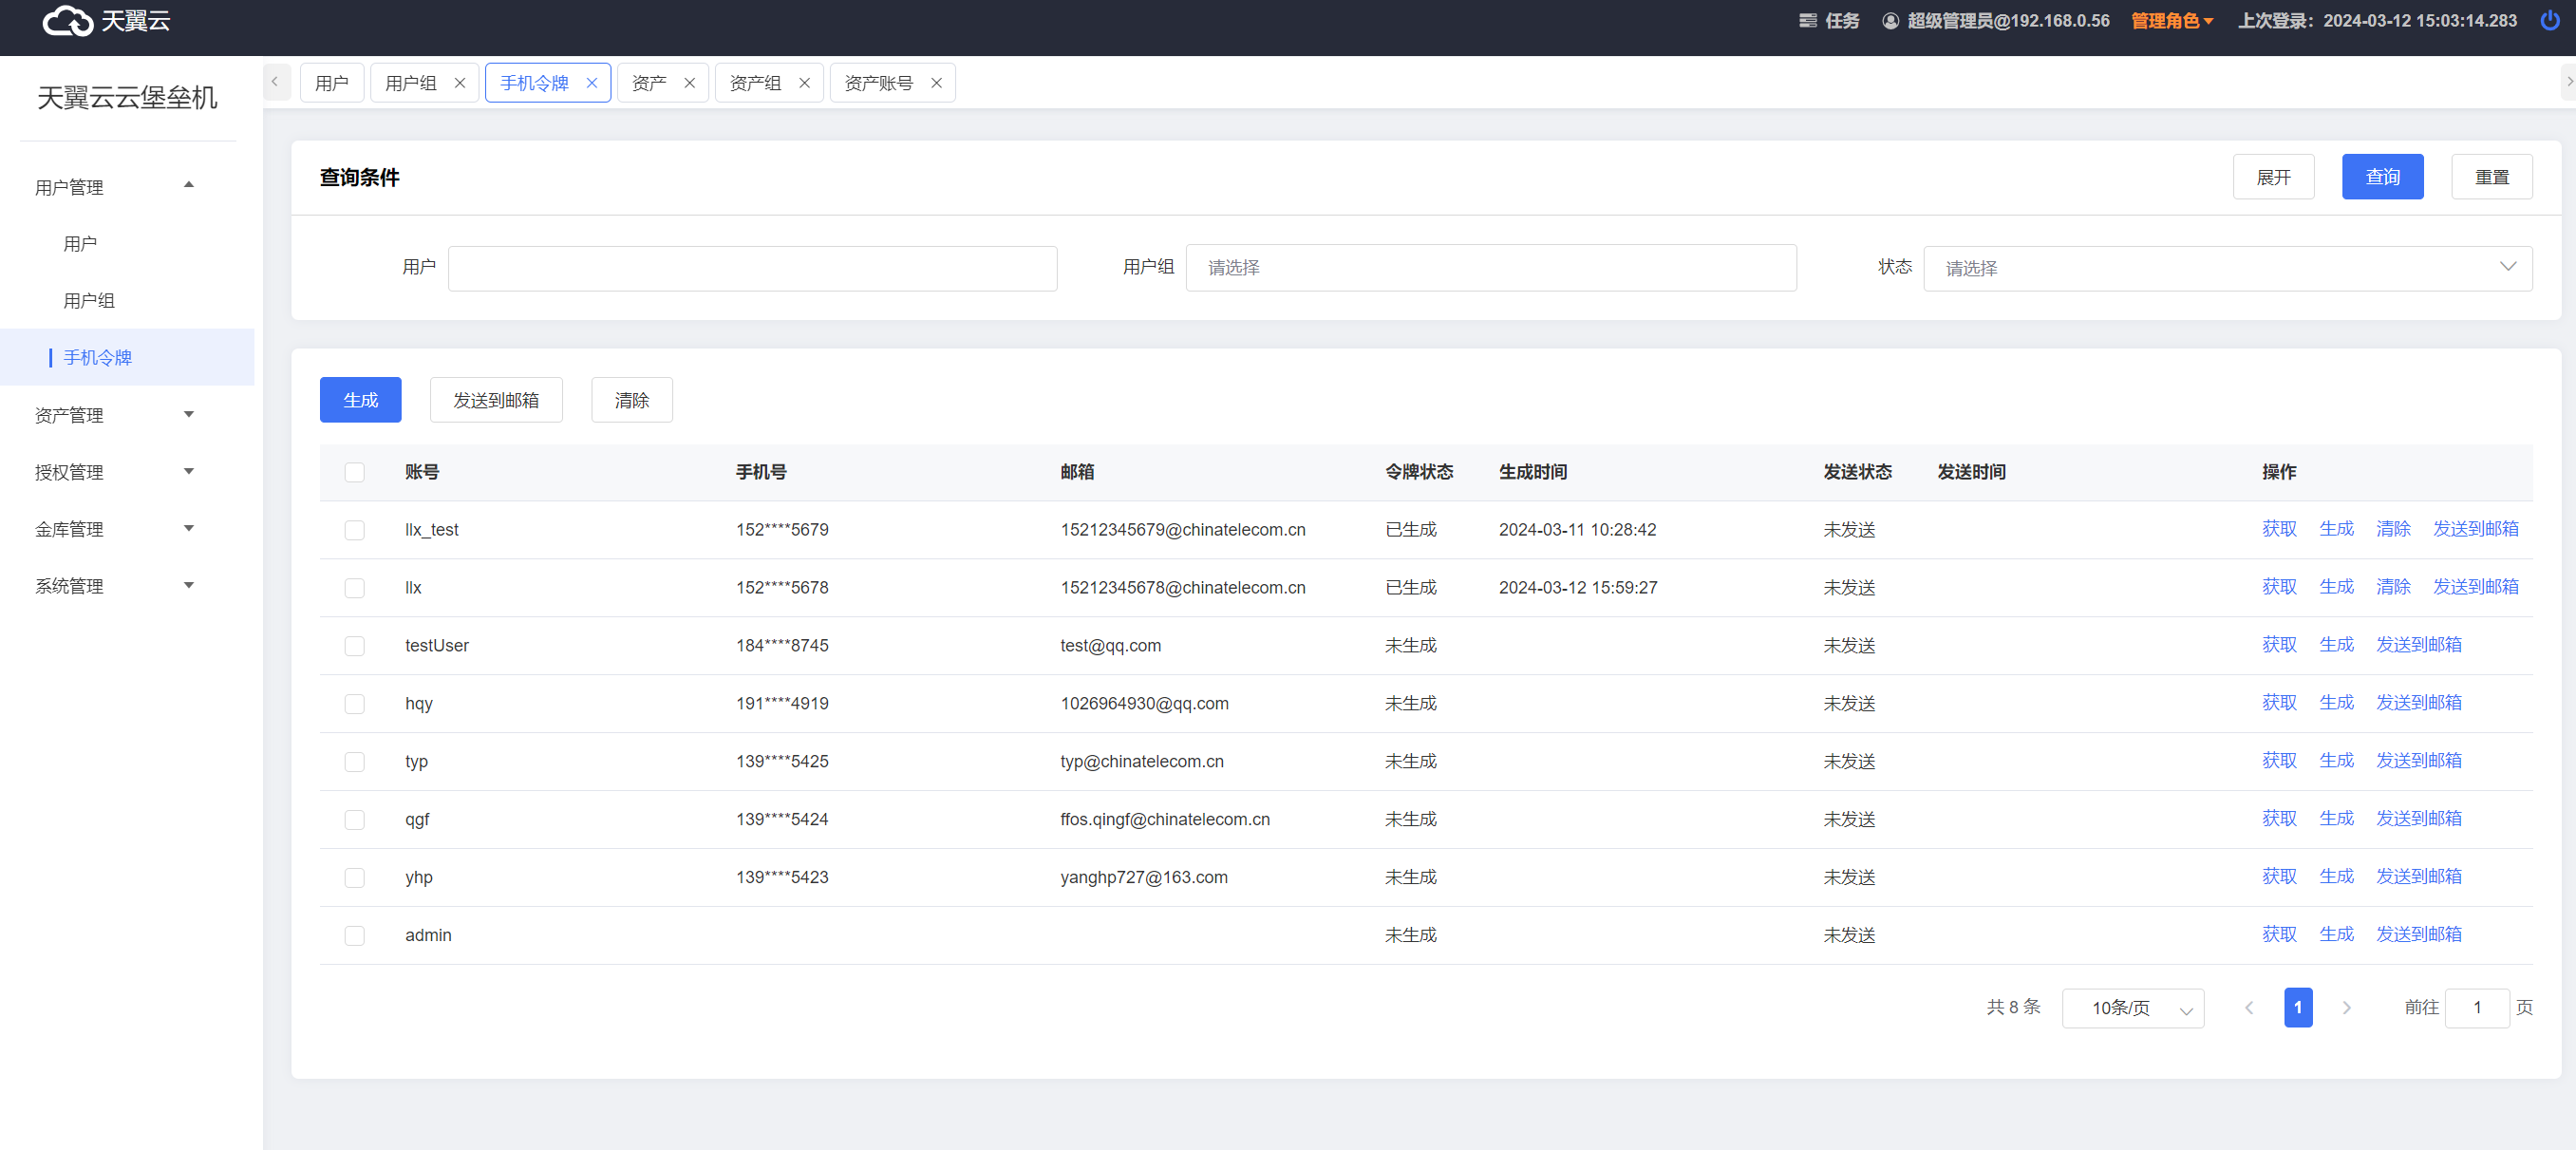Click the blue 生成 toolbar button
Screen dimensions: 2576x1150
coord(360,400)
